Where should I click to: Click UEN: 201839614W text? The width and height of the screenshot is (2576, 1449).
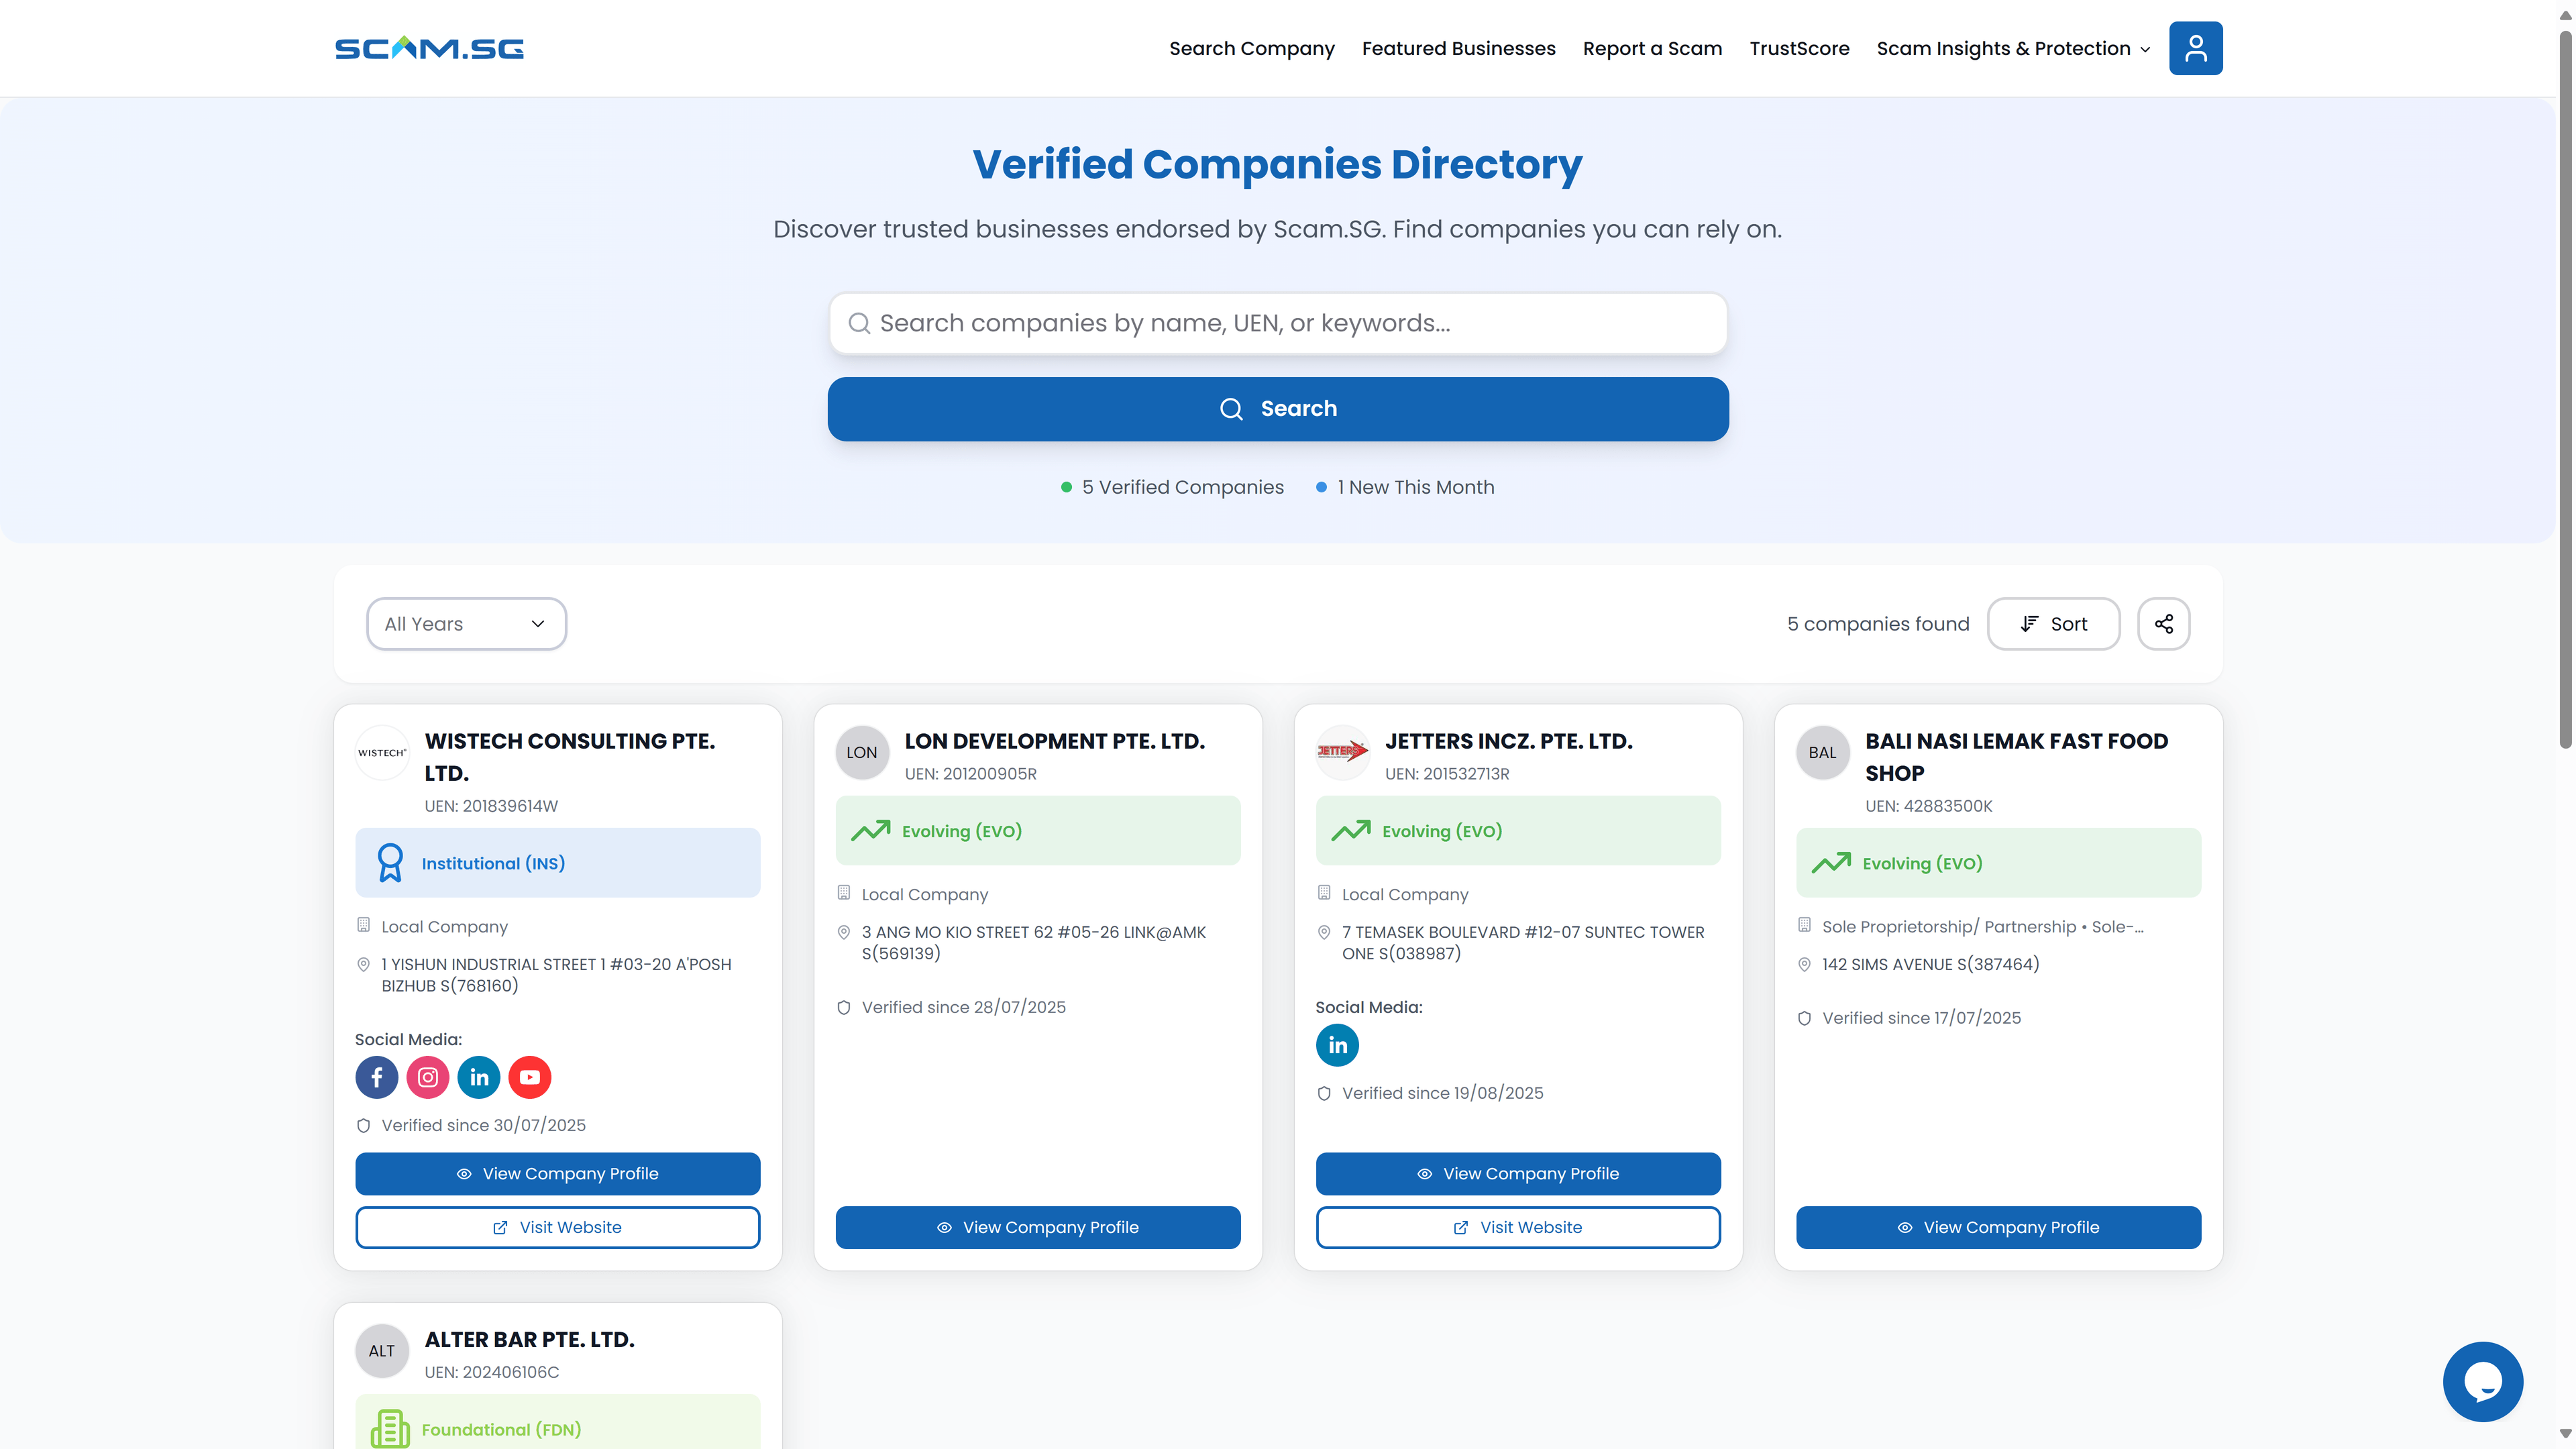click(491, 806)
